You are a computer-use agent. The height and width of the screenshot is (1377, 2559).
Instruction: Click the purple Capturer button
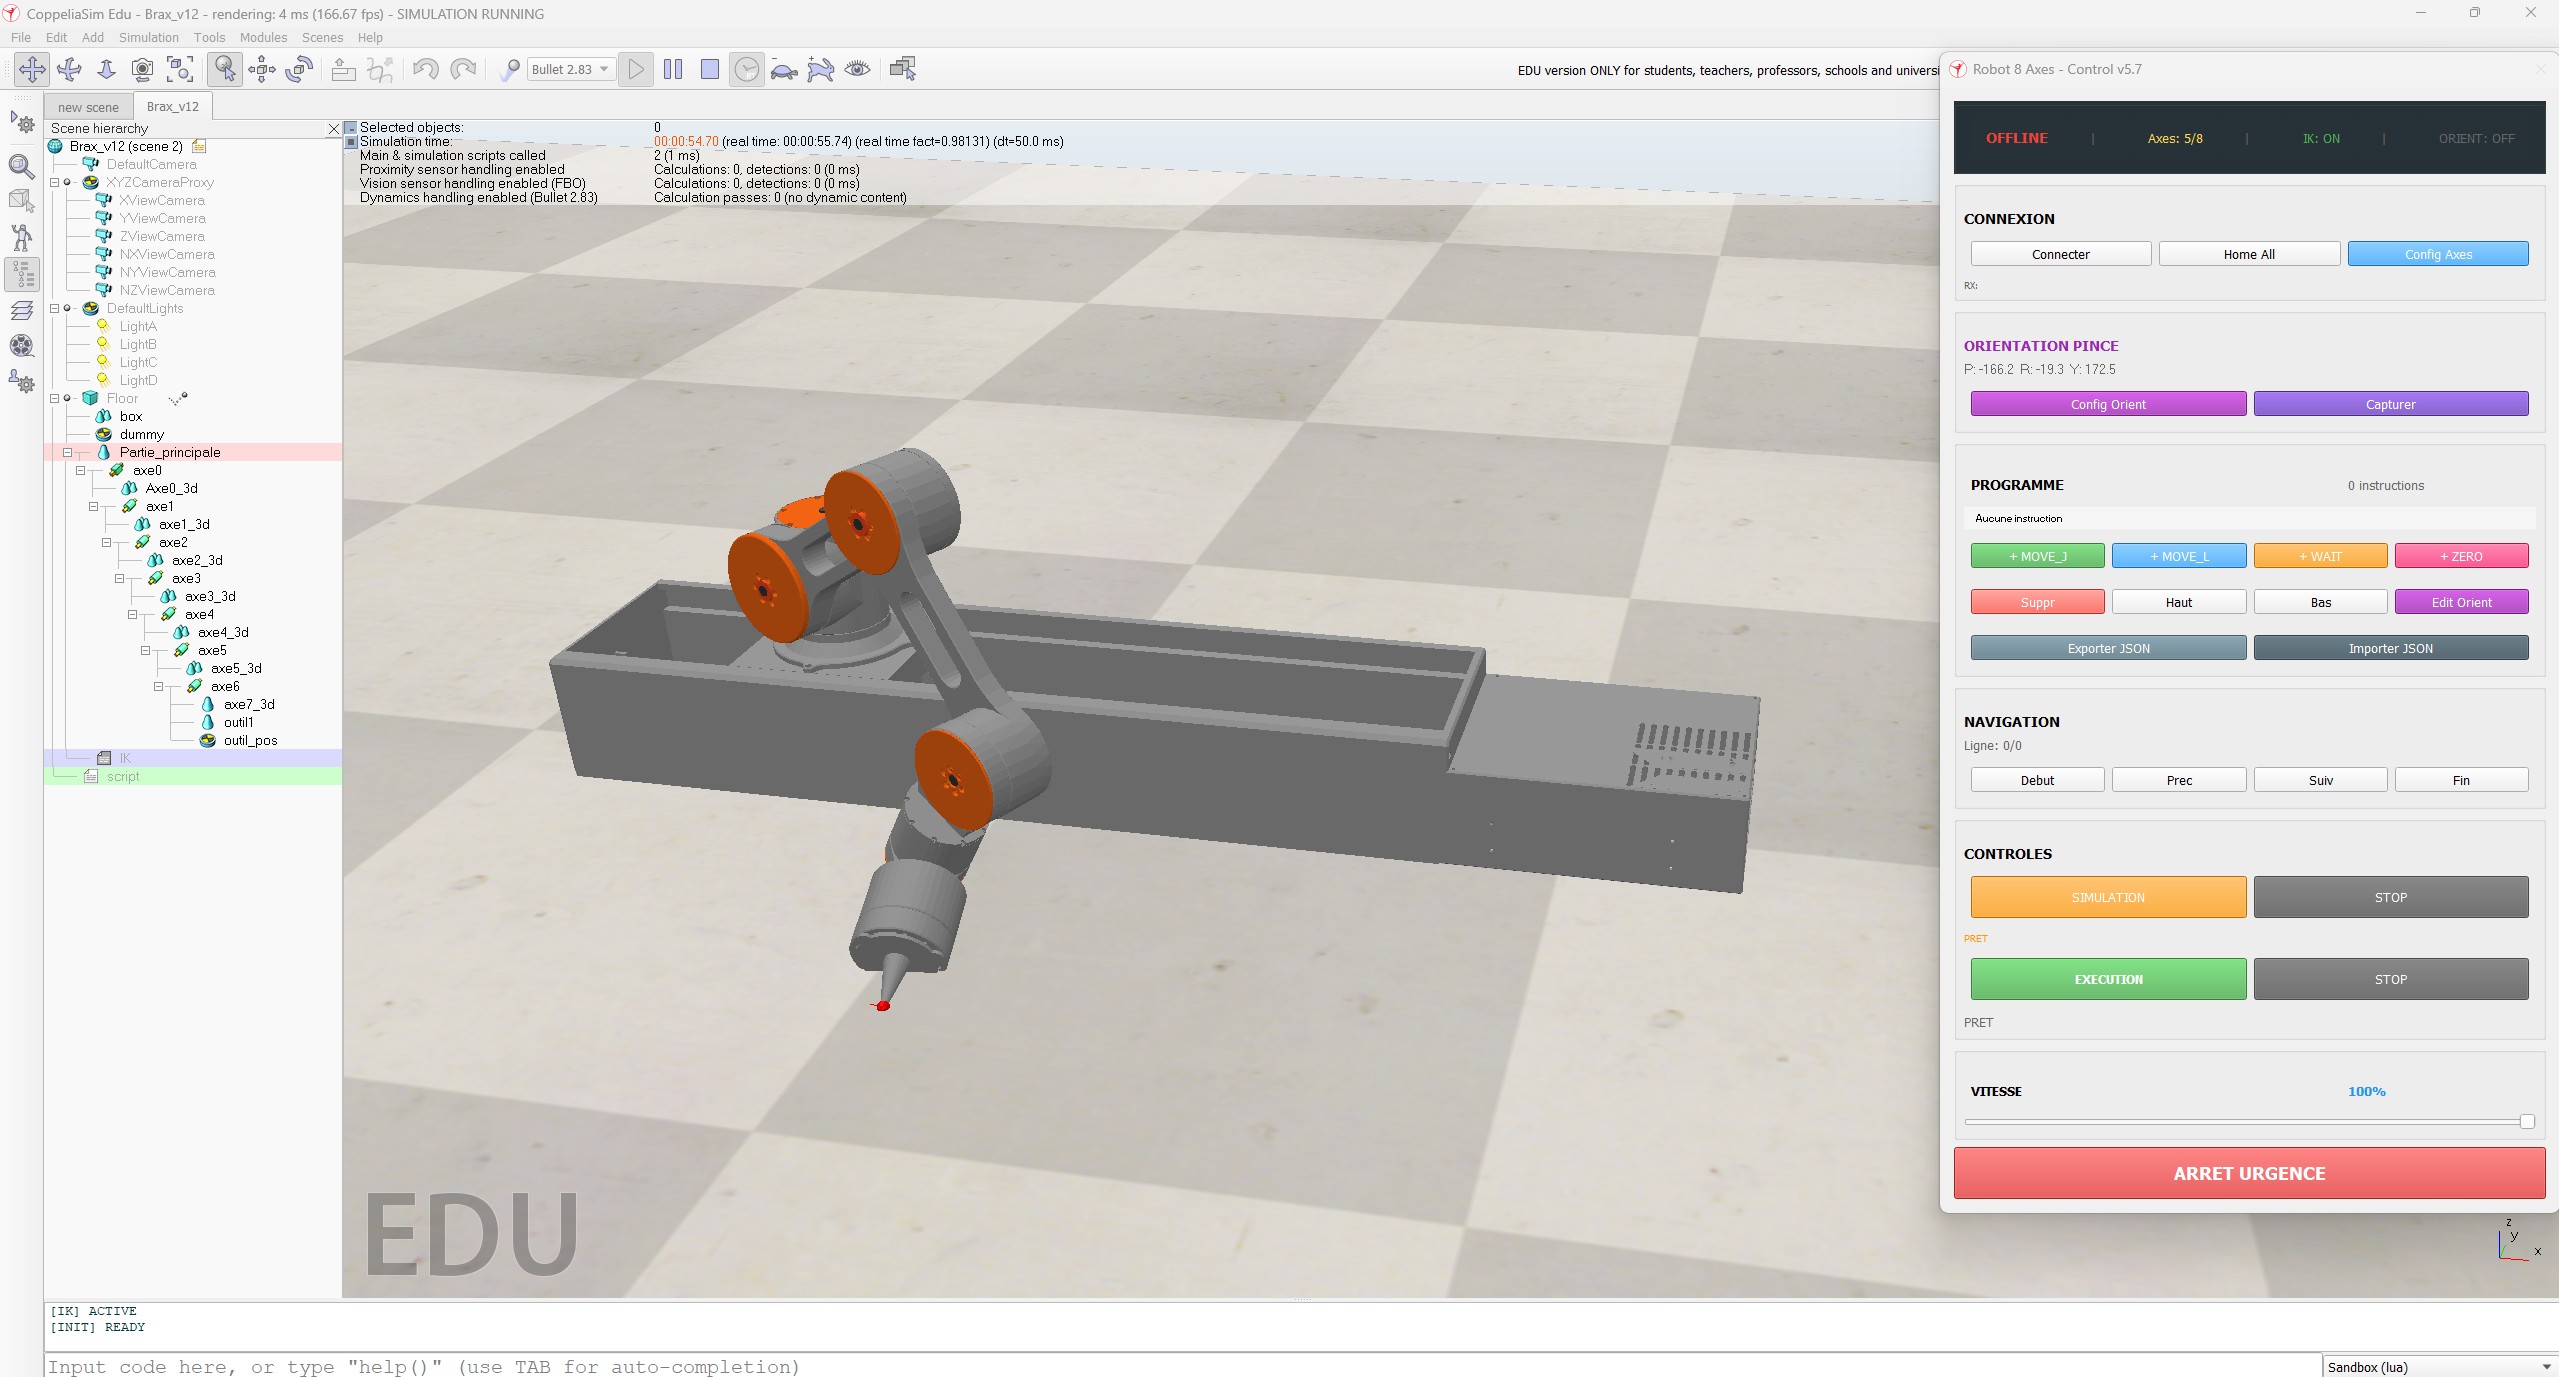2390,404
